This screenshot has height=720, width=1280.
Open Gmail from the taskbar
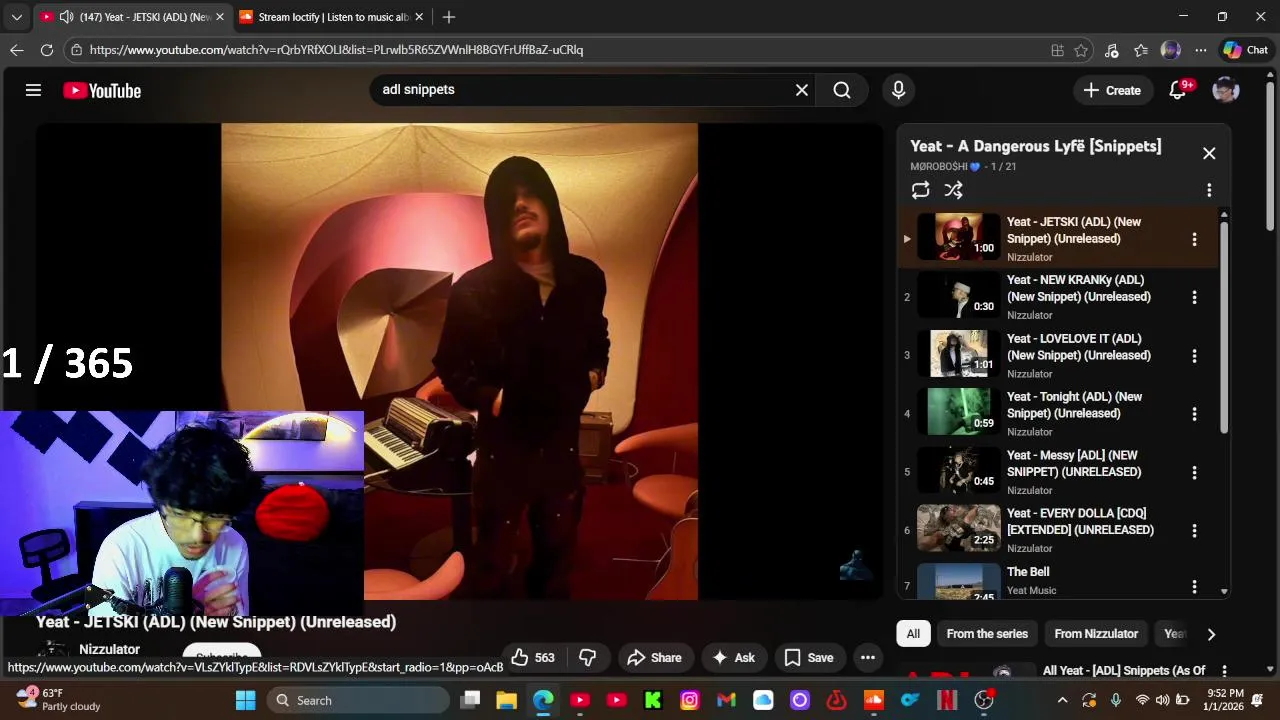(x=727, y=700)
